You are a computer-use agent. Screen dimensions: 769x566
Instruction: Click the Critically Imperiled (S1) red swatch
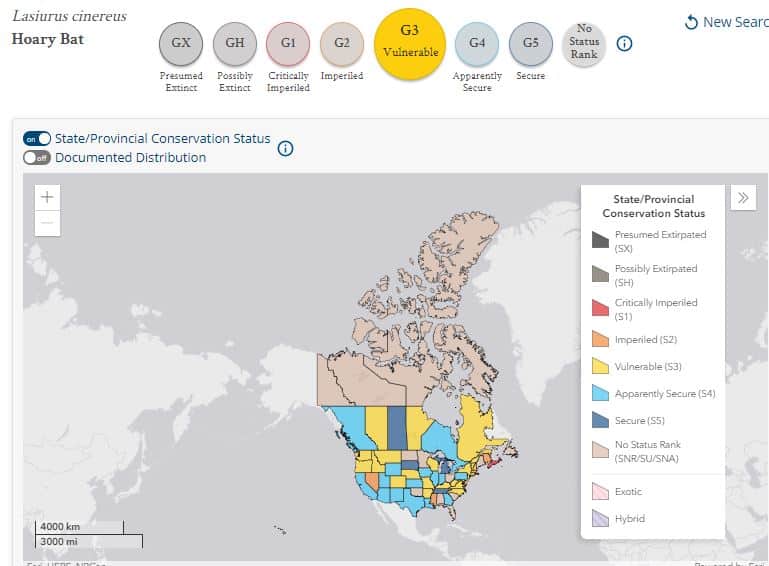tap(600, 308)
